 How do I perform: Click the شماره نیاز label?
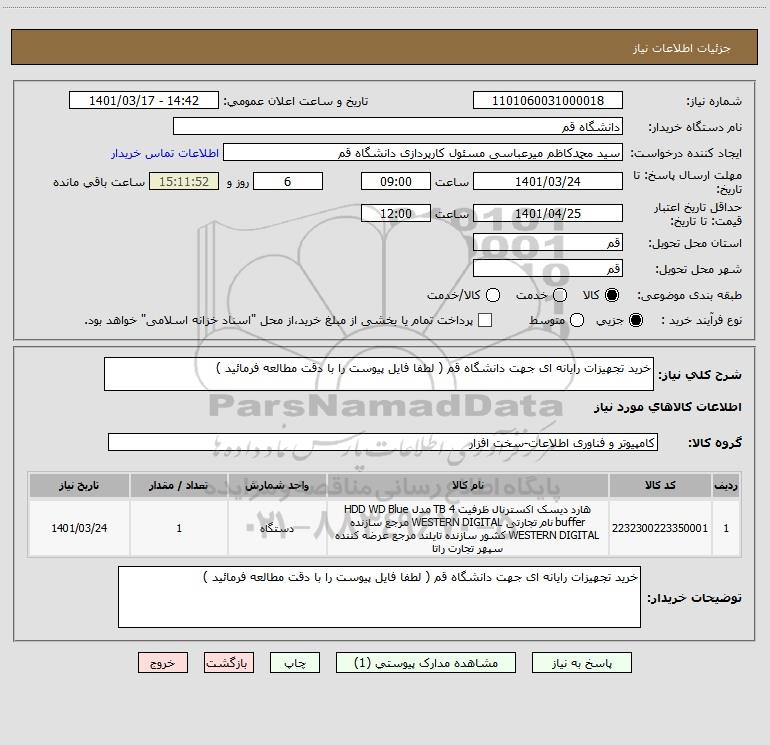pyautogui.click(x=714, y=101)
